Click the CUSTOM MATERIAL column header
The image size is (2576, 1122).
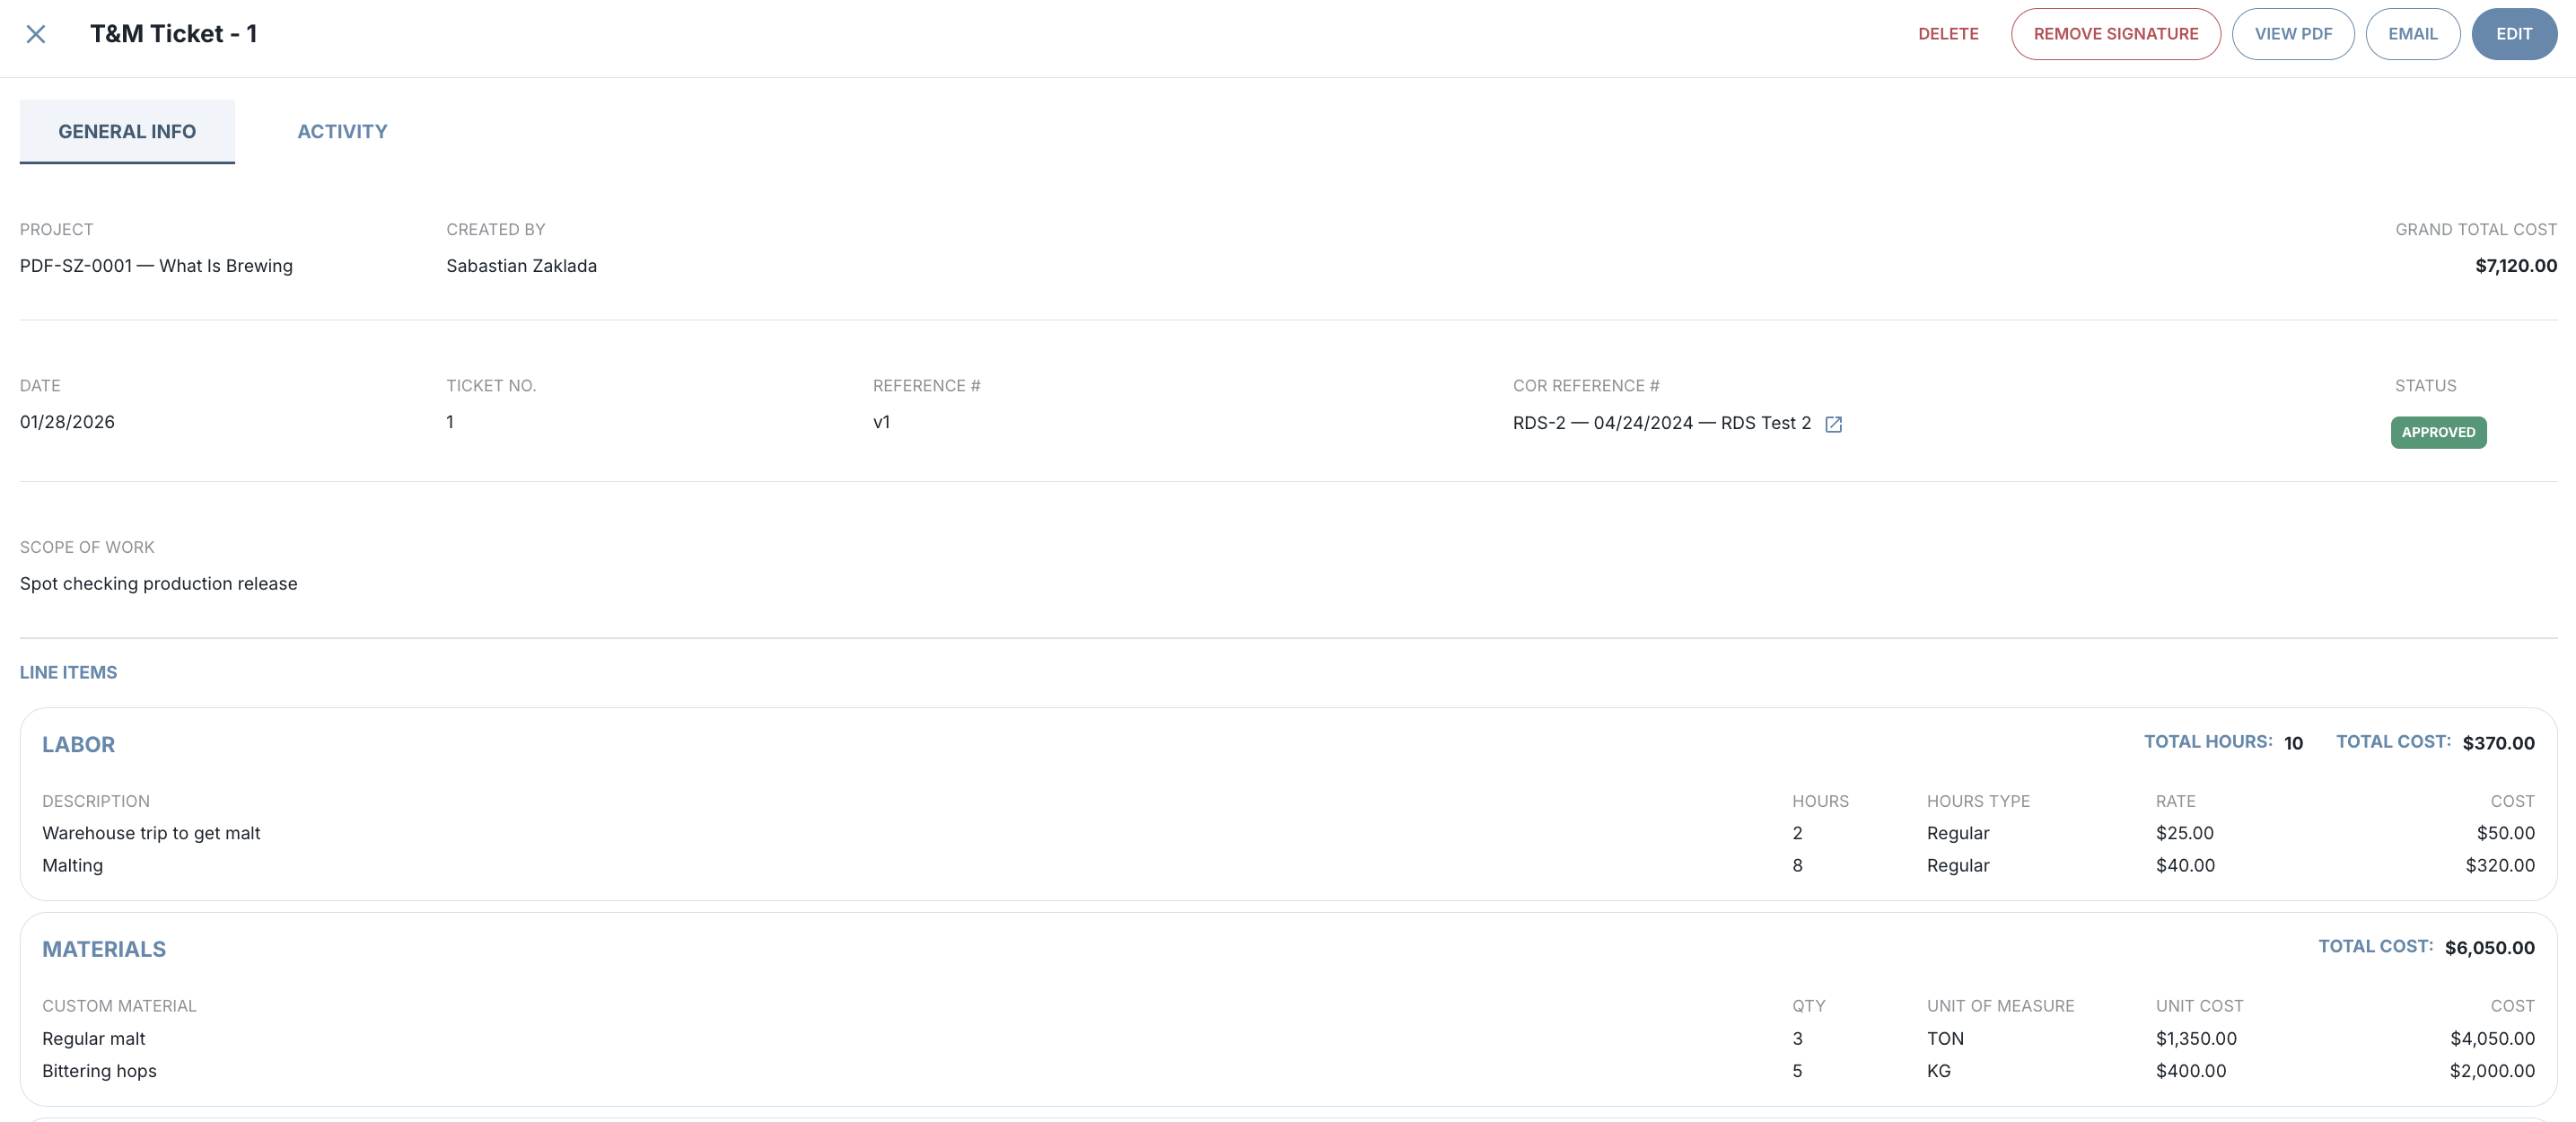point(119,1006)
